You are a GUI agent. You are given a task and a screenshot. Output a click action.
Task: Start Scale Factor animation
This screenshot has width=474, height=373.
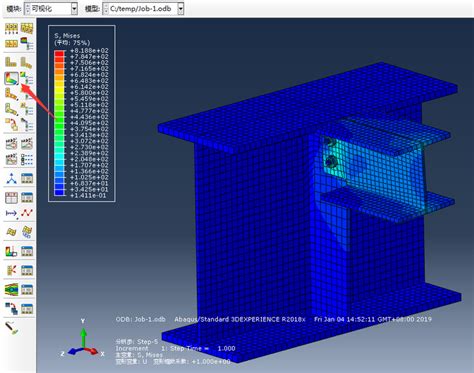(11, 143)
